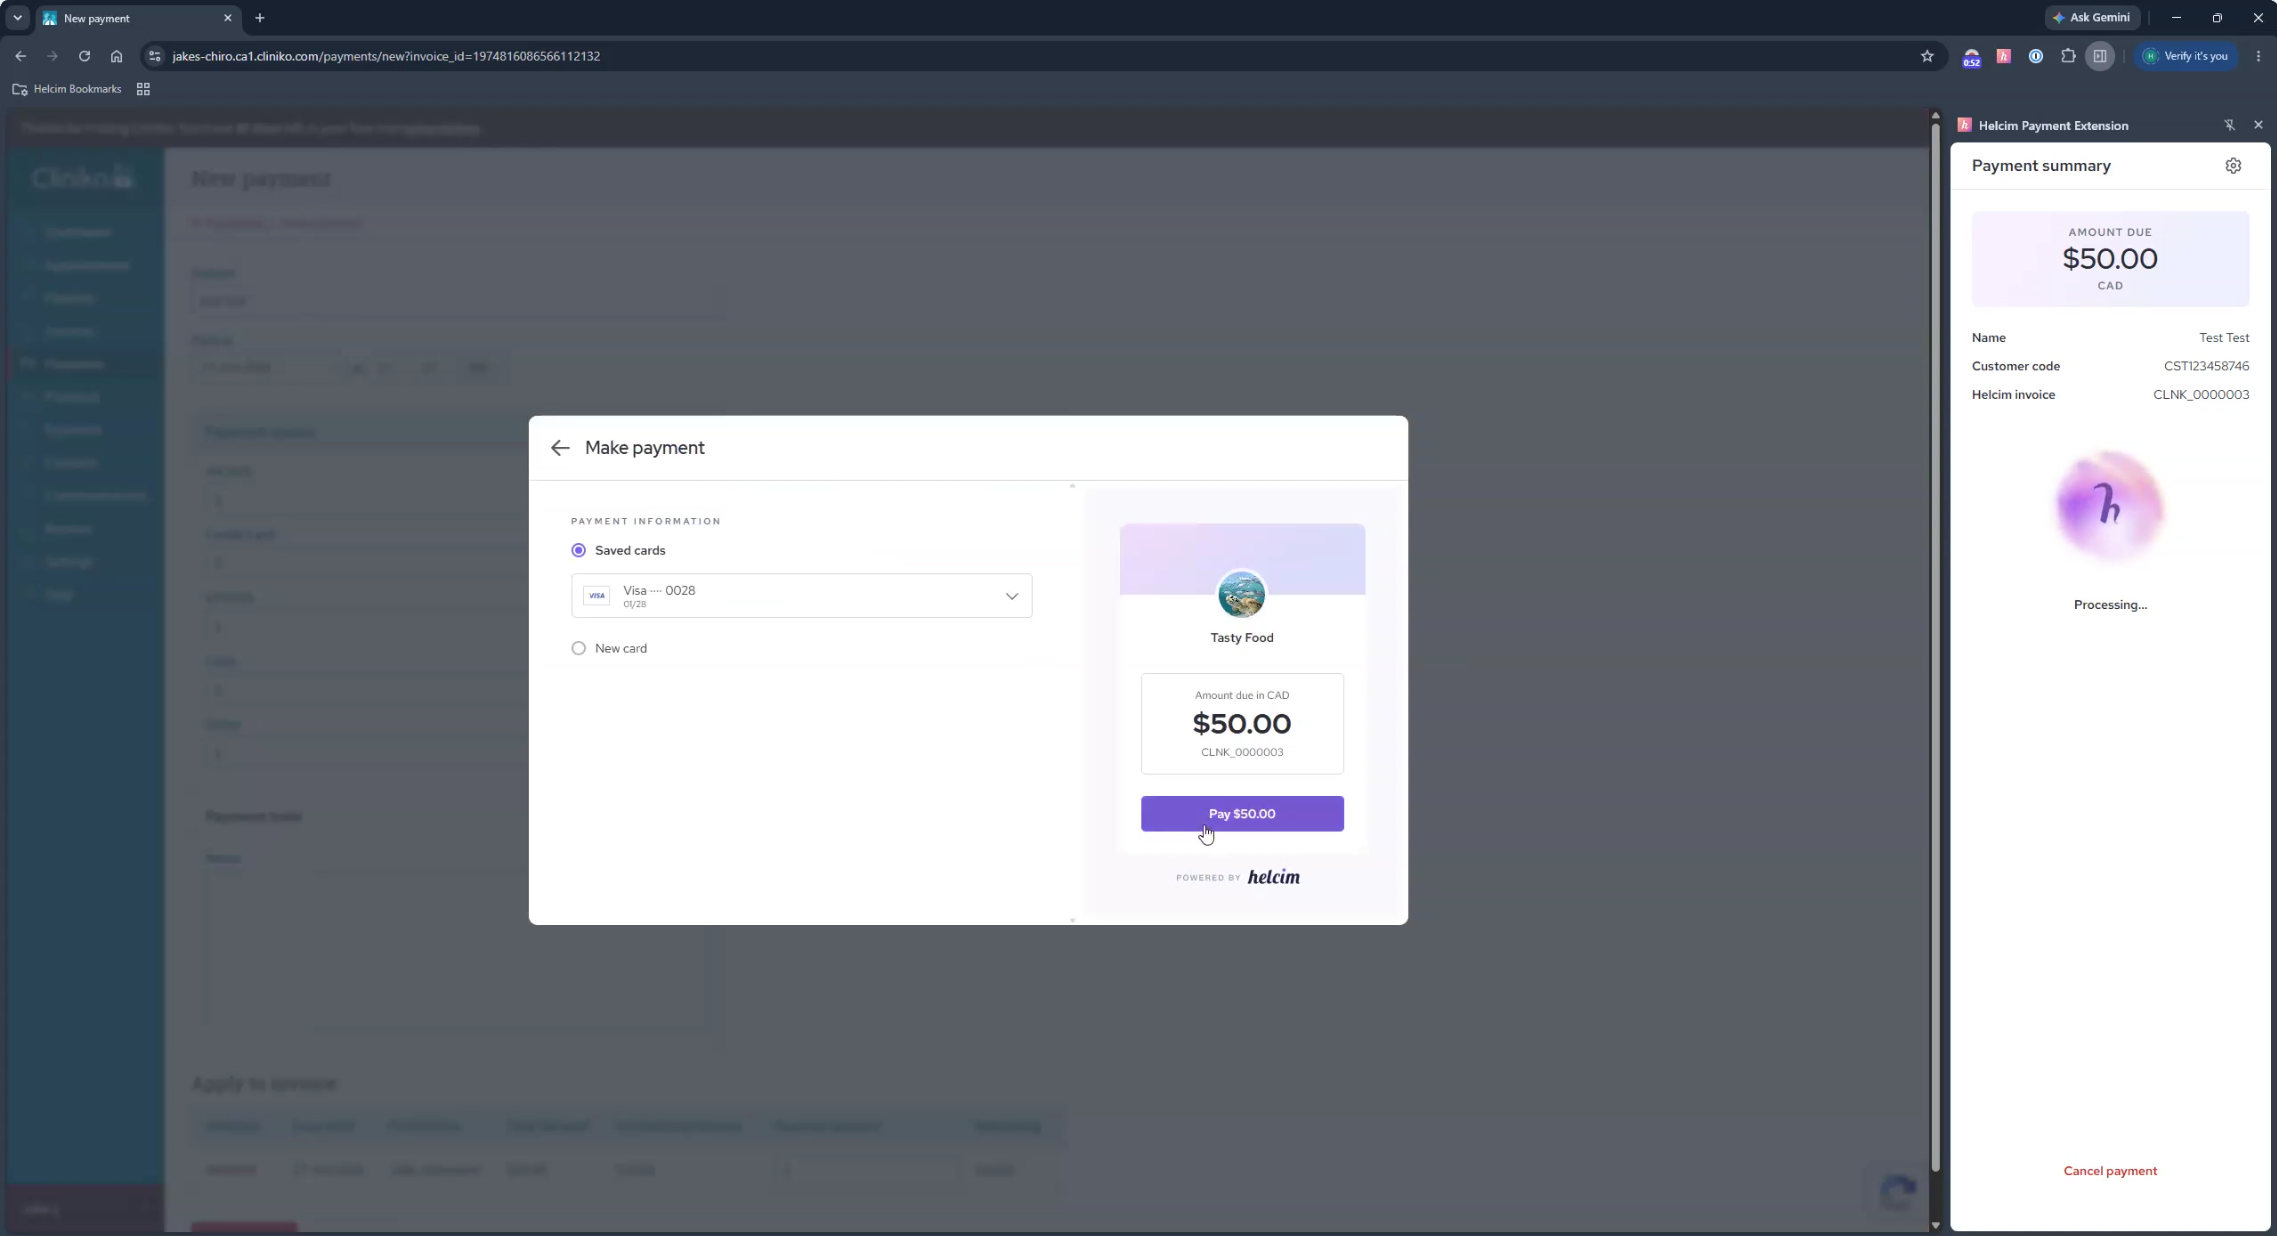Click the Ask Gemini button

(2091, 18)
